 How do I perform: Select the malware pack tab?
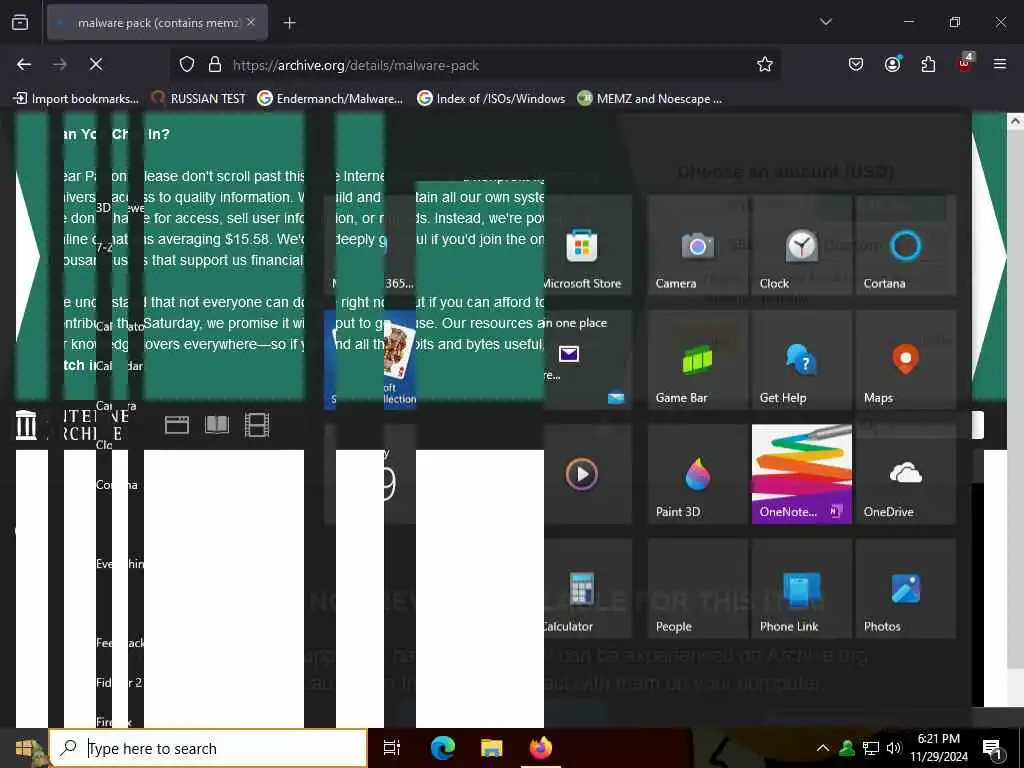[x=157, y=23]
